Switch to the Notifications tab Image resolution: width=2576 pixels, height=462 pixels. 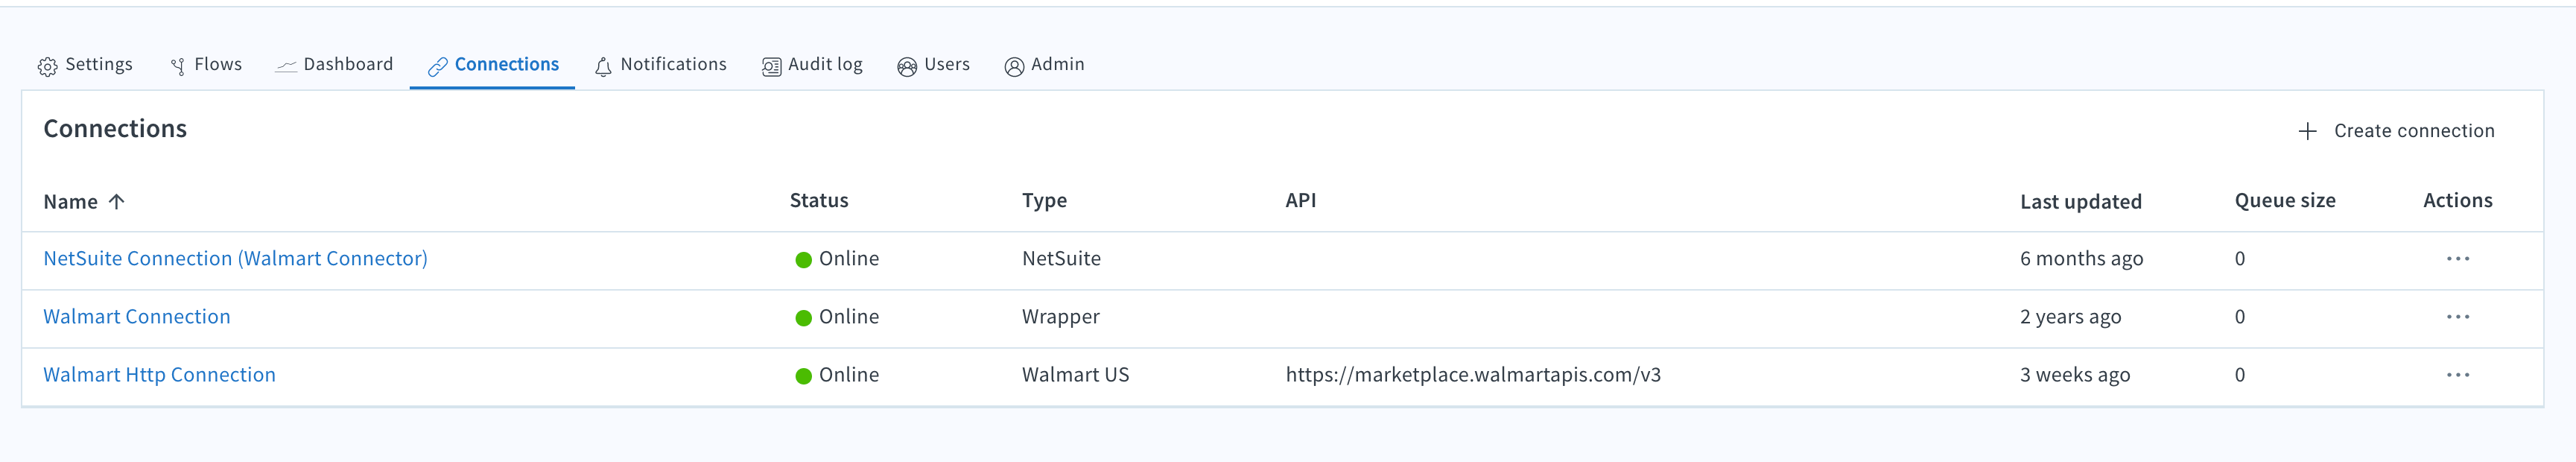[661, 65]
